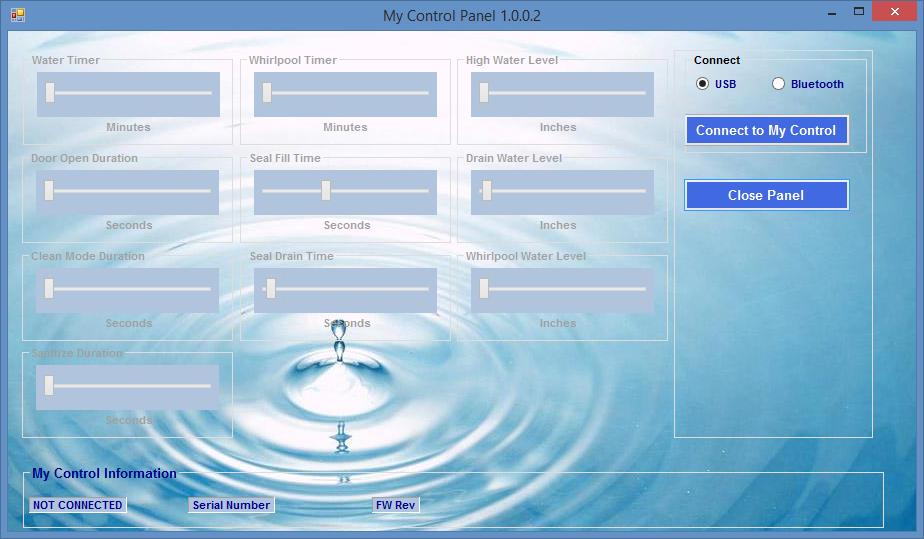924x539 pixels.
Task: Click Connect to My Control button
Action: (766, 130)
